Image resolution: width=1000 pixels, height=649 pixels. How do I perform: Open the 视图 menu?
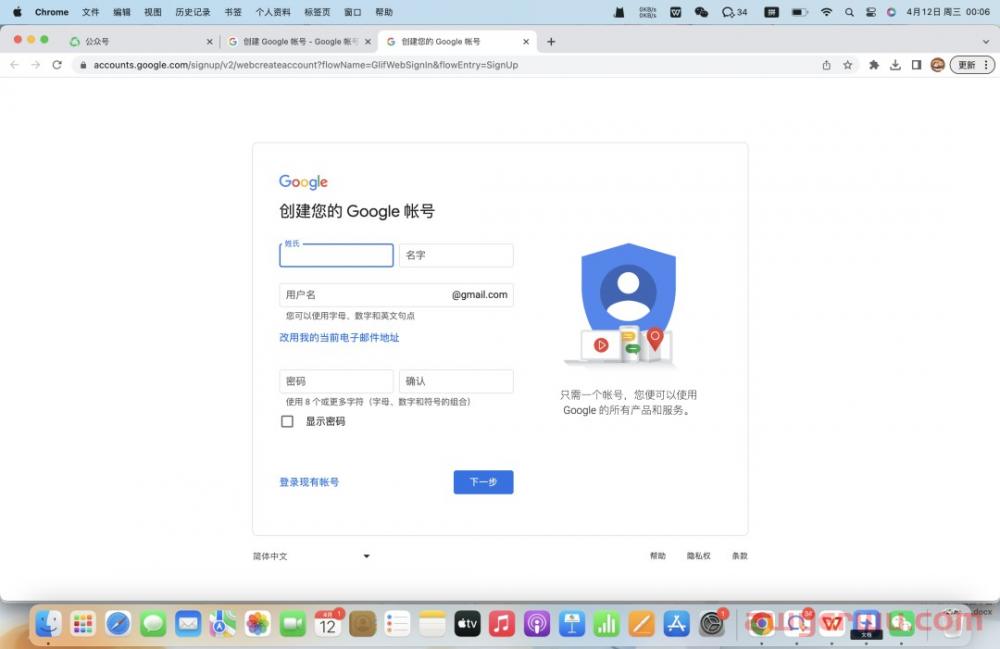tap(152, 12)
